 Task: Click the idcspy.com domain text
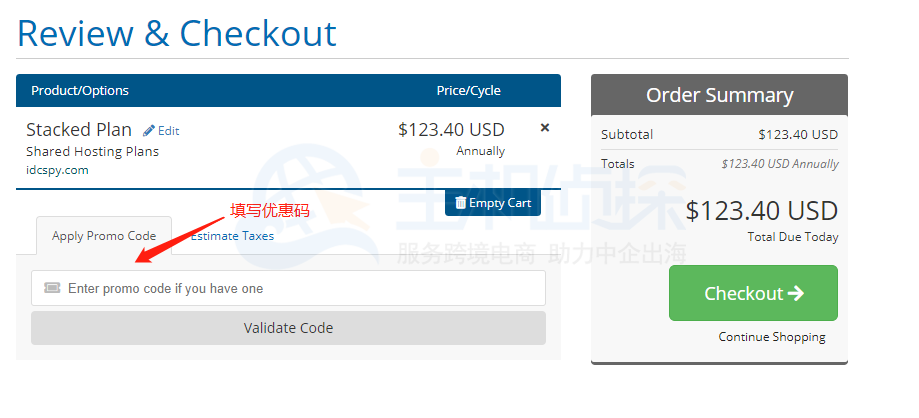point(57,170)
